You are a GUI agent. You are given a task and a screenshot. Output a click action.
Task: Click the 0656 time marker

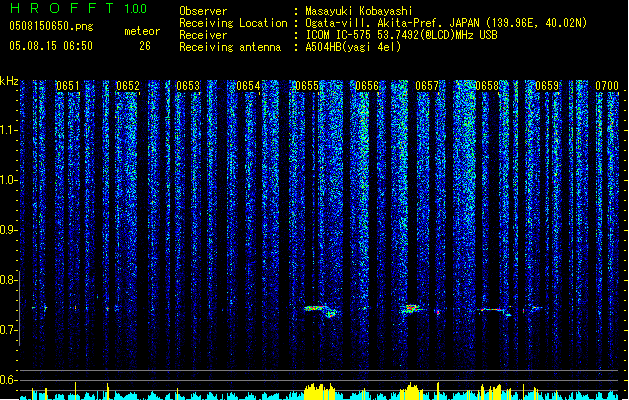pyautogui.click(x=367, y=86)
